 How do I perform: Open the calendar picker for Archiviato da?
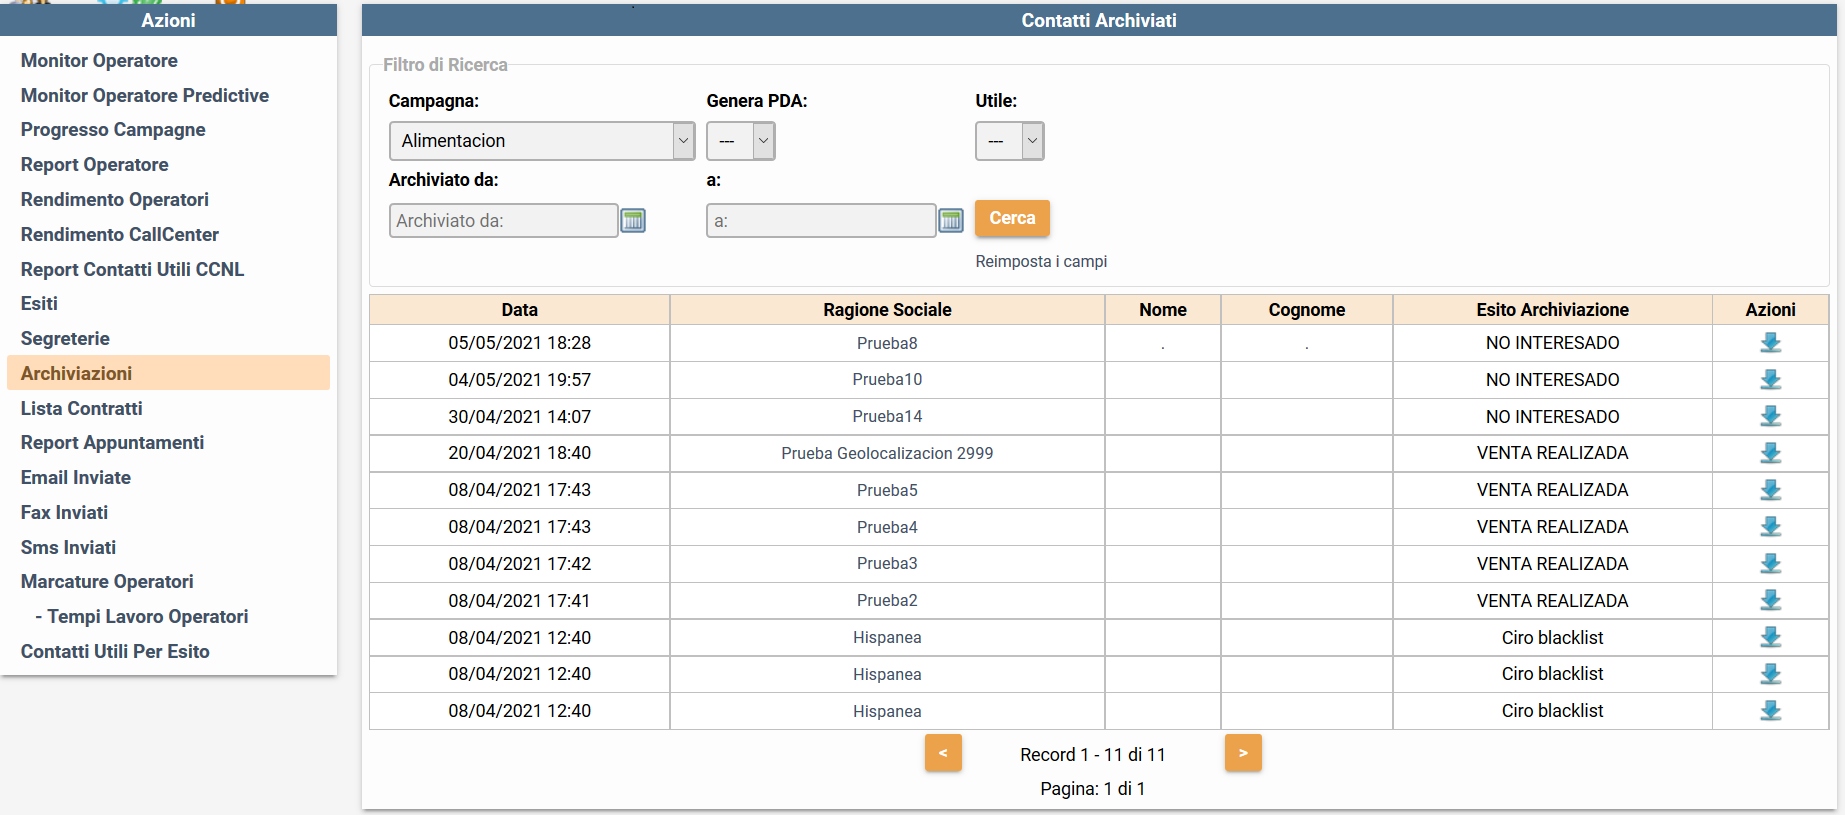click(633, 220)
